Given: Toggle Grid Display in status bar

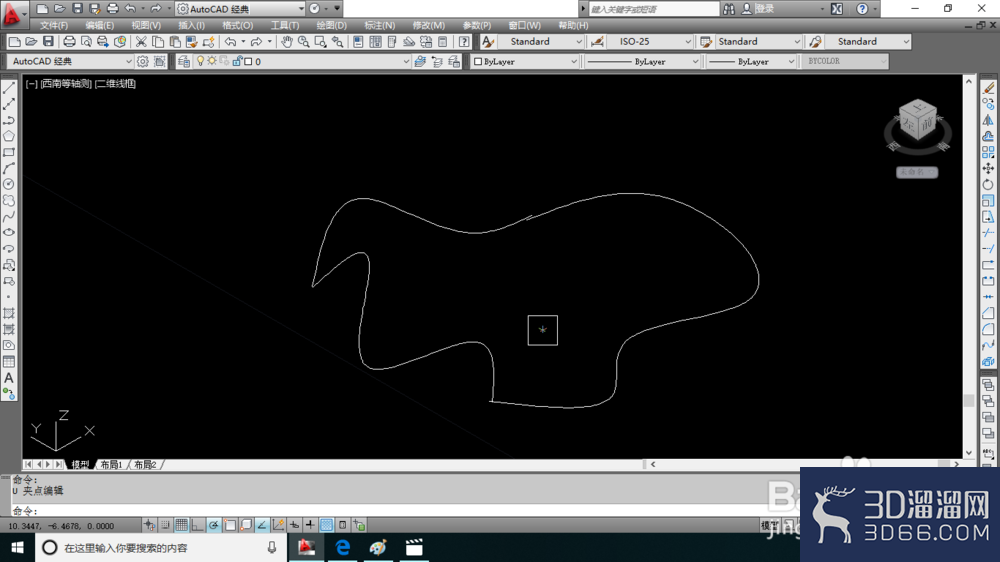Looking at the screenshot, I should pos(182,525).
